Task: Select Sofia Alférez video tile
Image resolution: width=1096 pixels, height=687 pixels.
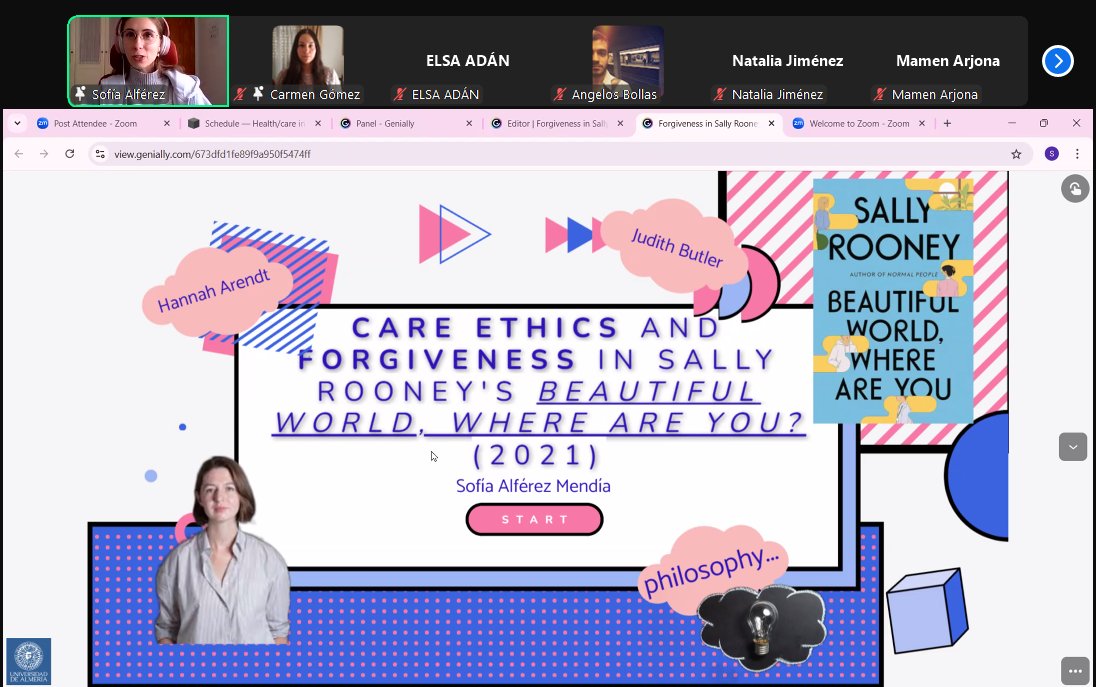Action: coord(148,61)
